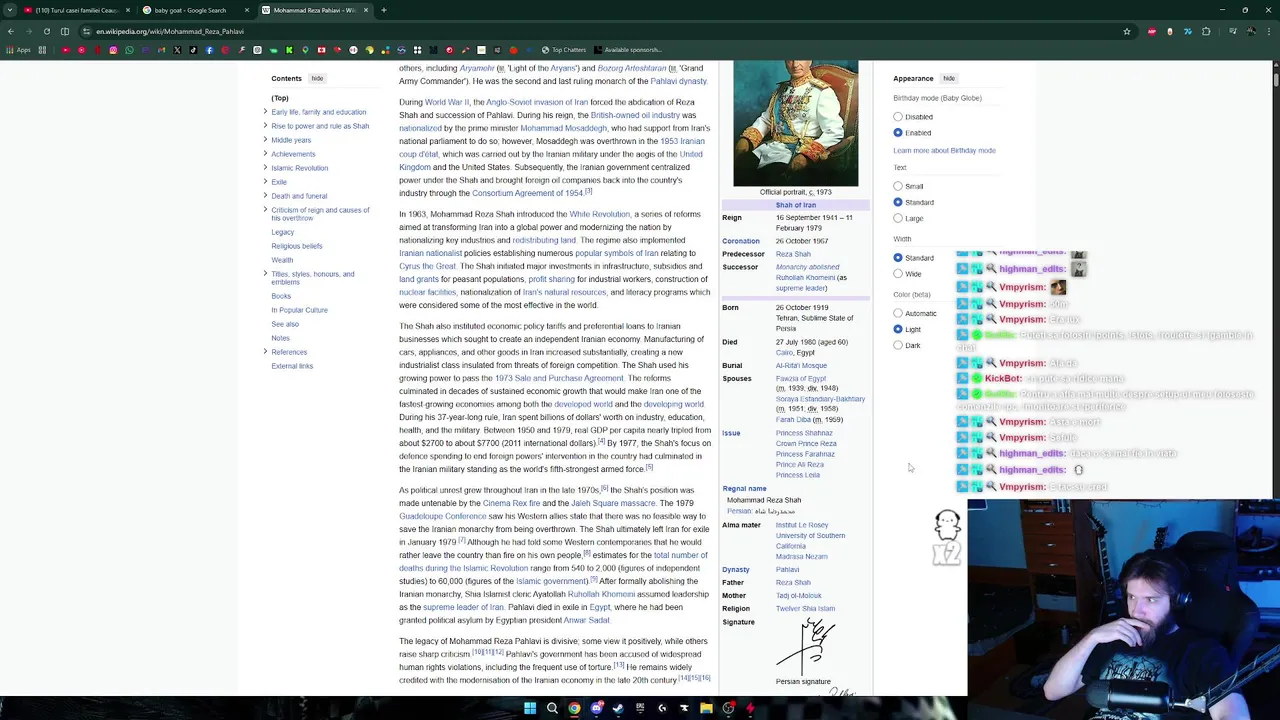Open the Available sponsorsh... bookmark
The image size is (1280, 720).
(x=627, y=50)
